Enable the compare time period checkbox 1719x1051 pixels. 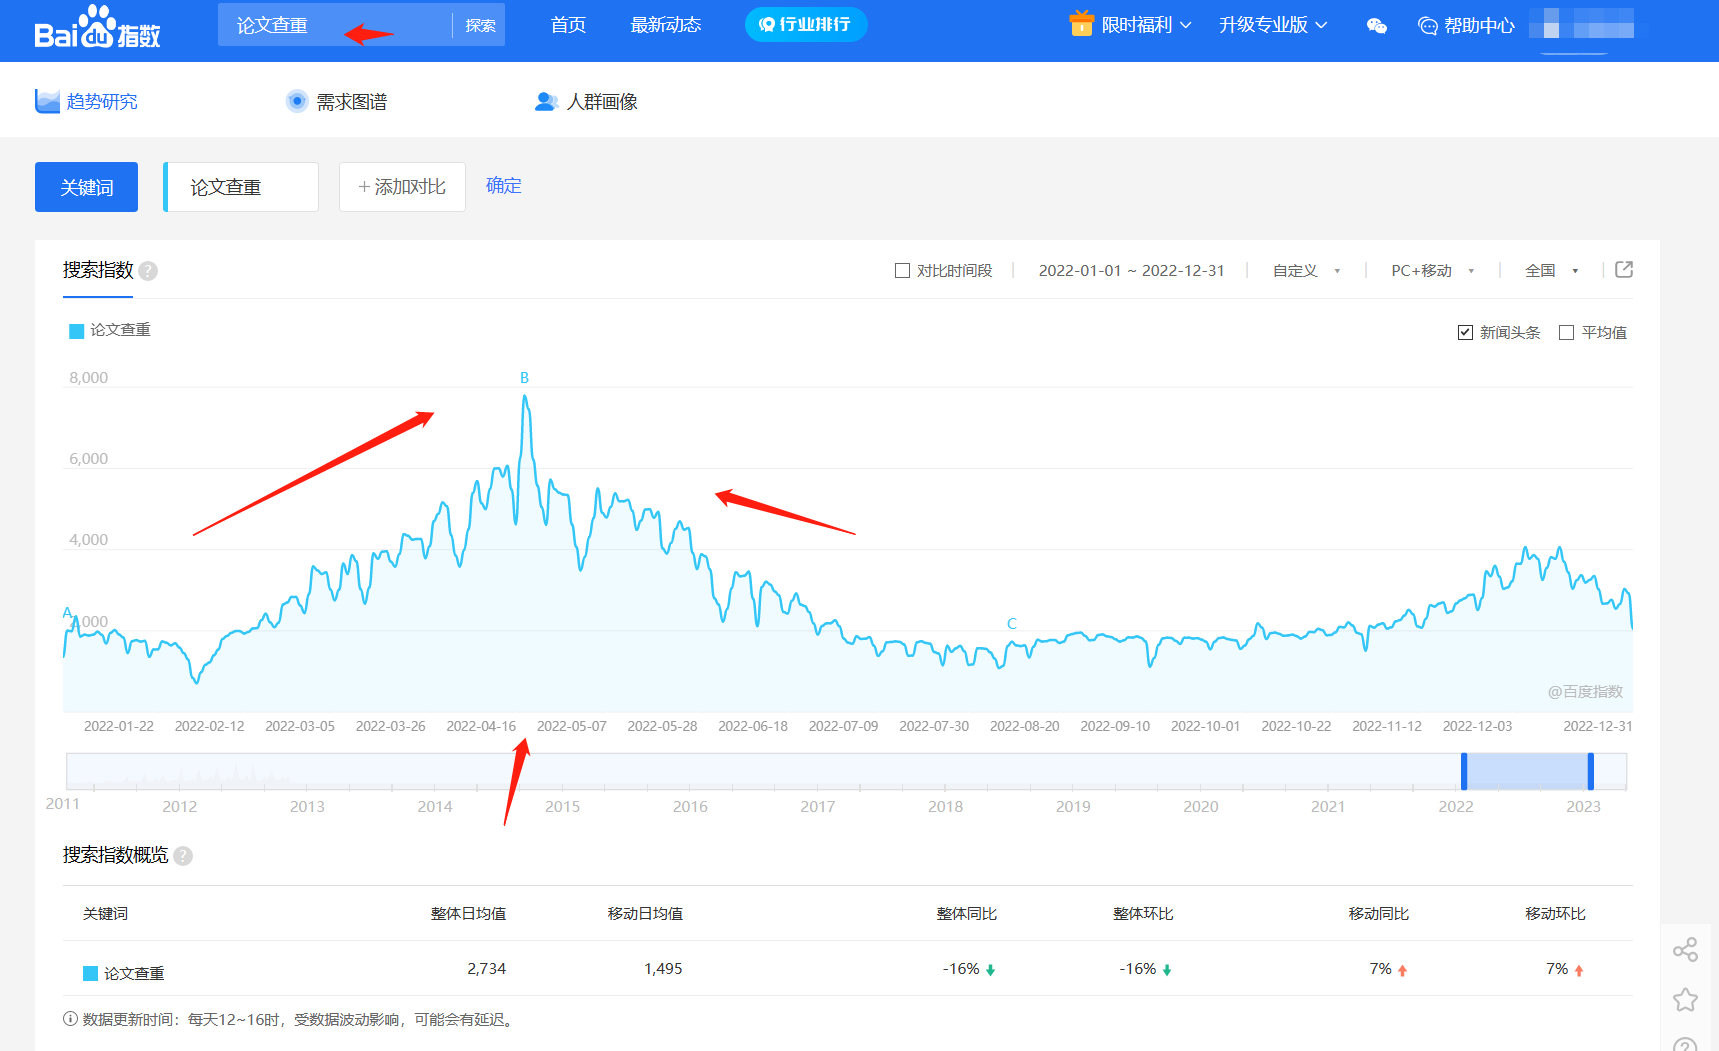902,271
